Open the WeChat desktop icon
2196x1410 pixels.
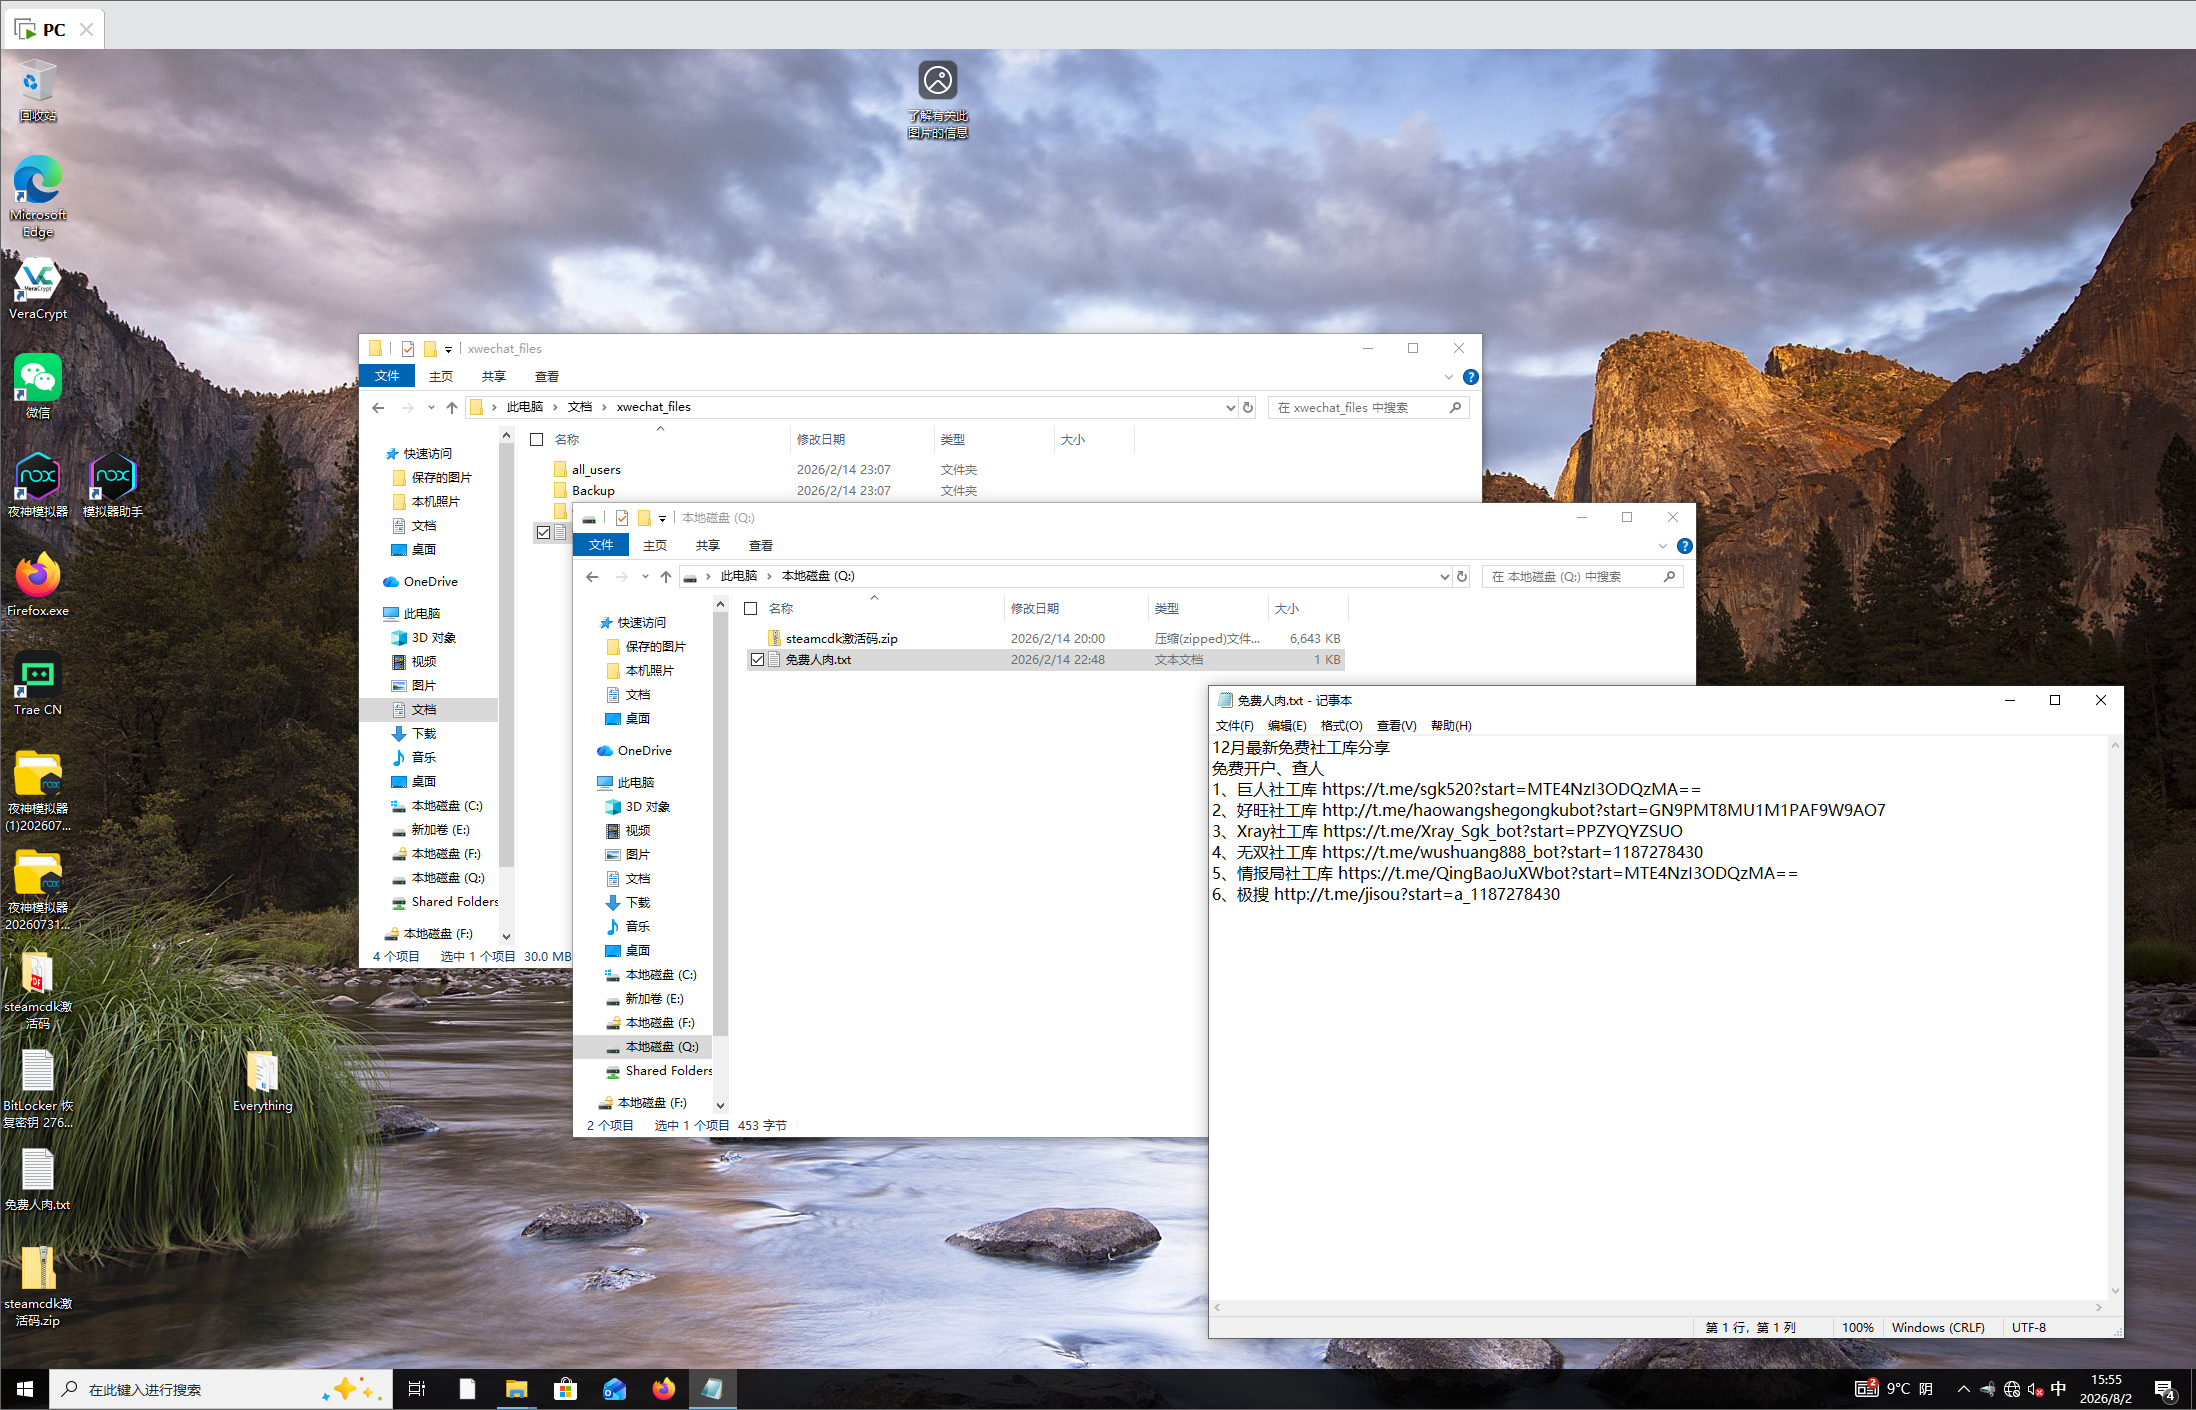pyautogui.click(x=38, y=387)
